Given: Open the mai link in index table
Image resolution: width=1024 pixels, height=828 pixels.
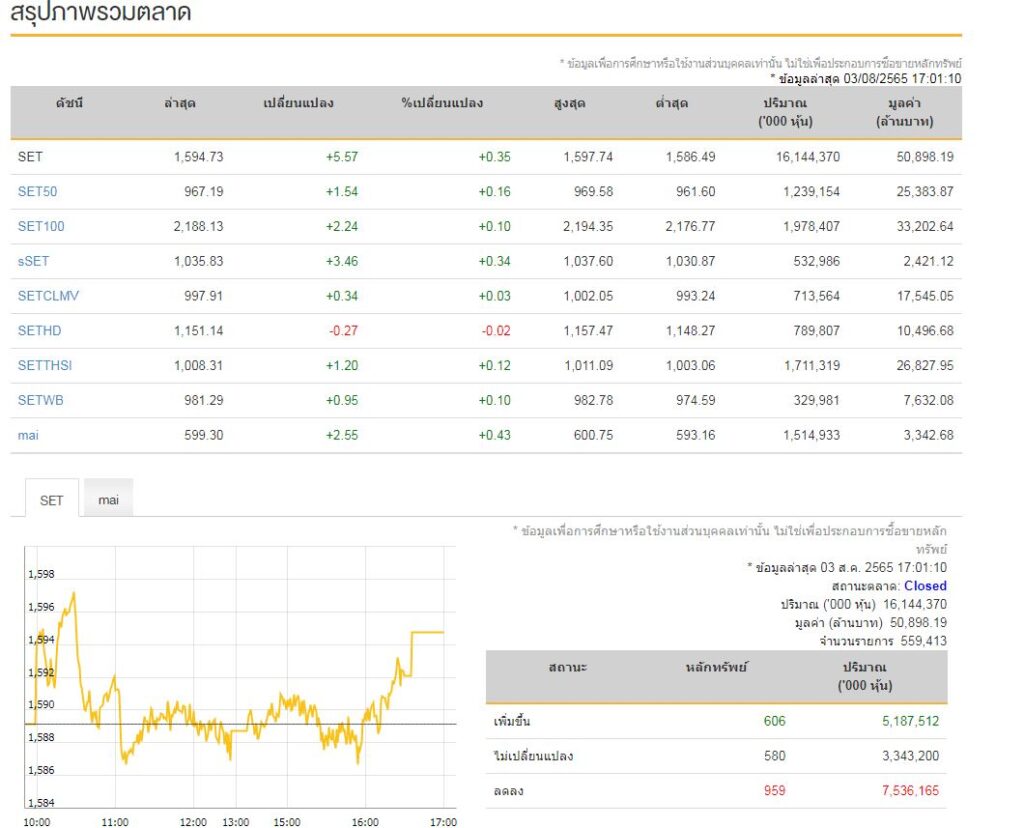Looking at the screenshot, I should 28,435.
